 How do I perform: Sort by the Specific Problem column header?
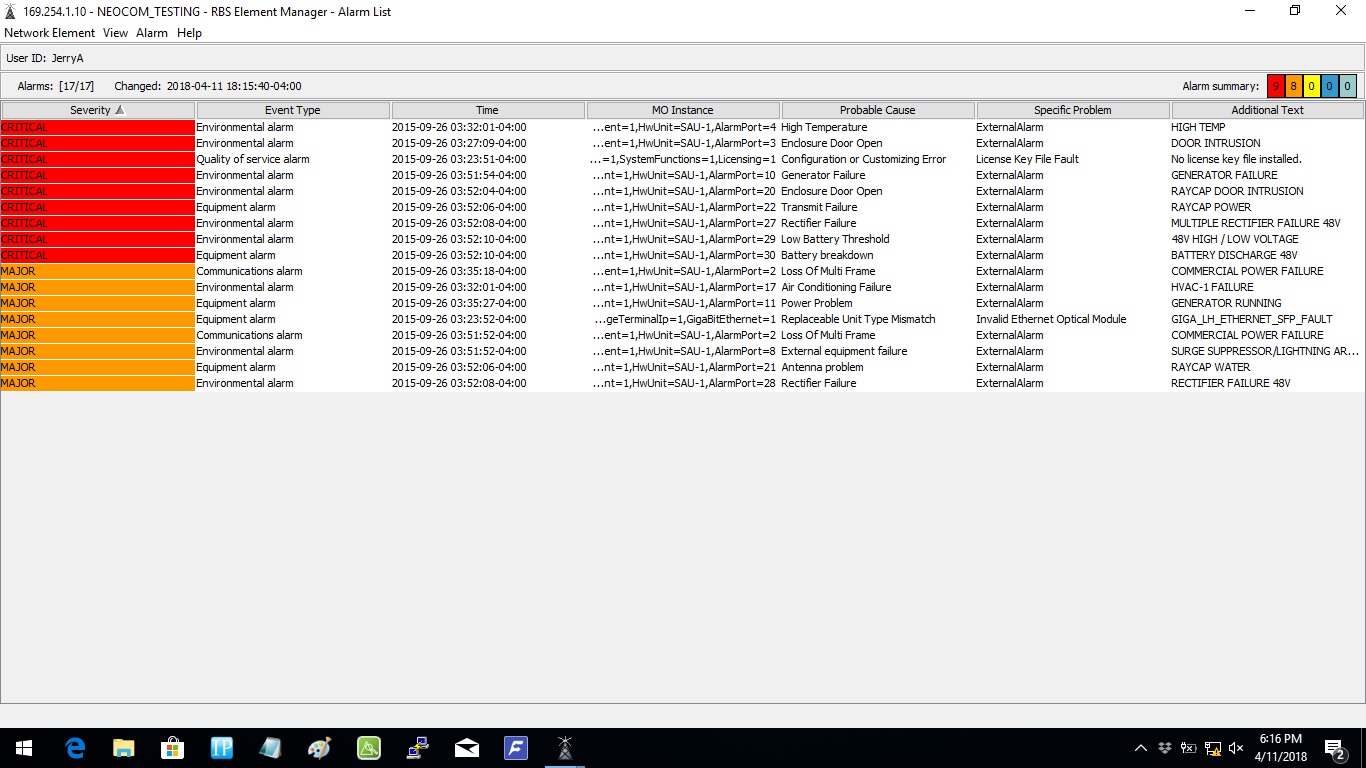(1073, 110)
